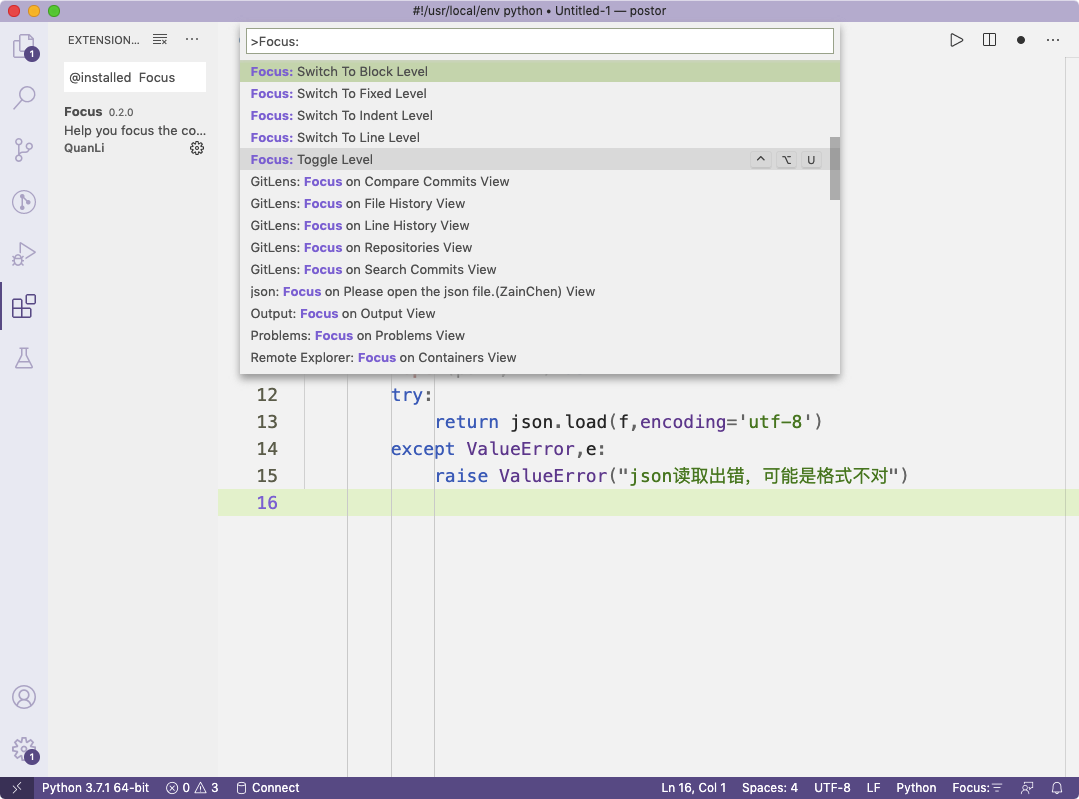Image resolution: width=1079 pixels, height=799 pixels.
Task: Open the Run and Debug view
Action: (x=24, y=254)
